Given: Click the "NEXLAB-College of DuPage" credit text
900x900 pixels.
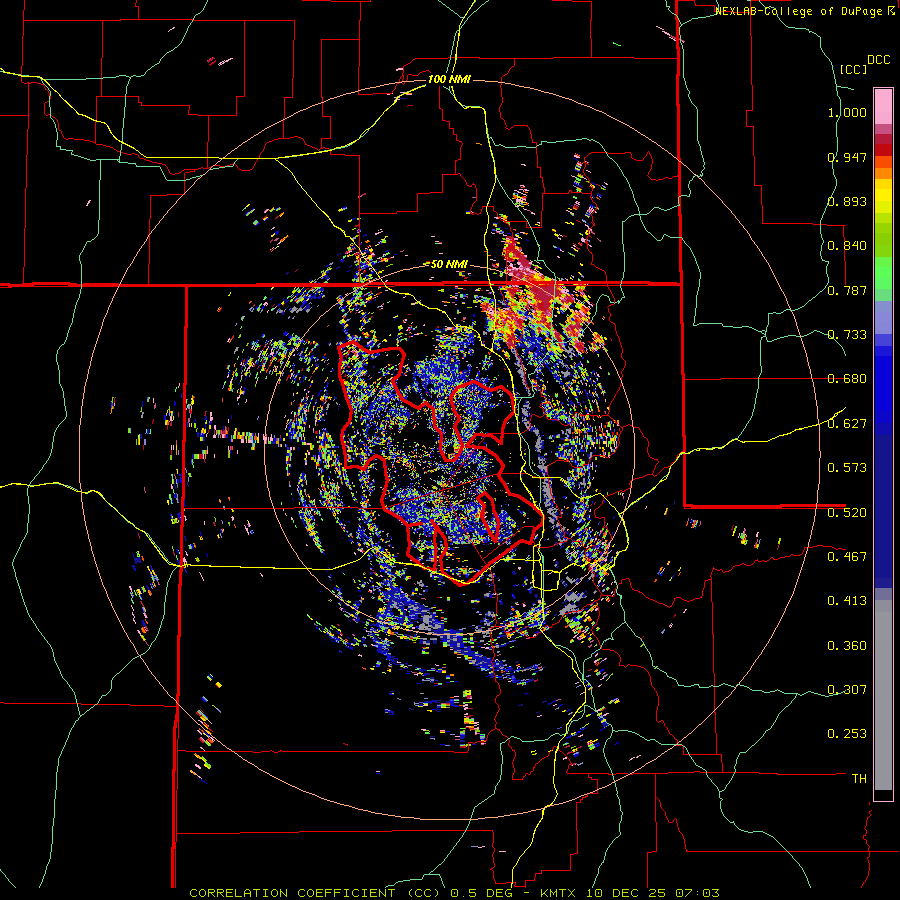Looking at the screenshot, I should pos(799,11).
